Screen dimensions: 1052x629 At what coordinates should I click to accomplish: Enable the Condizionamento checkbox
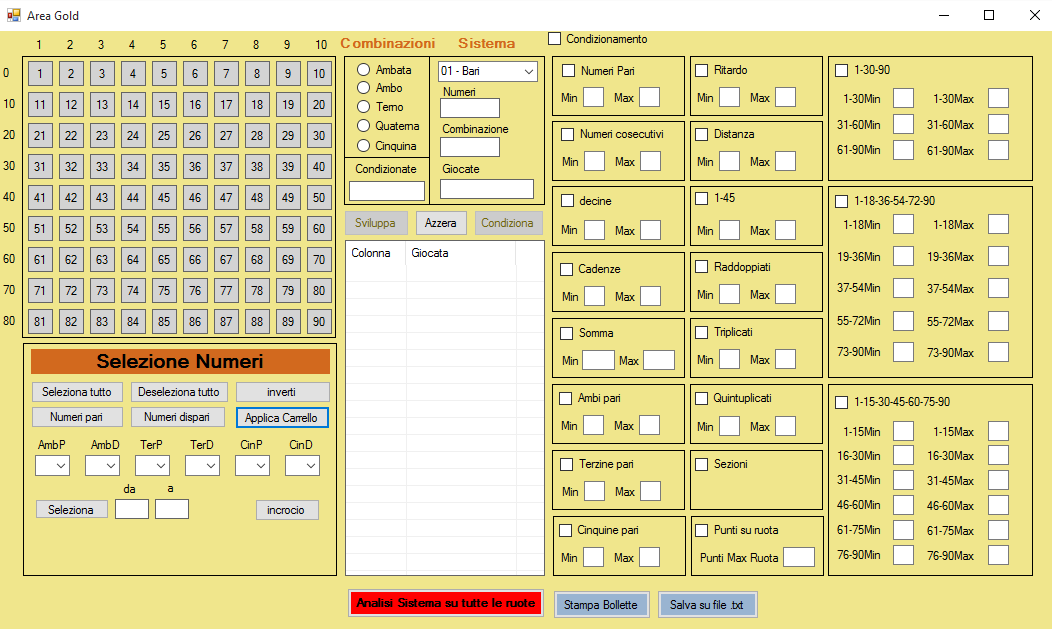click(x=555, y=39)
